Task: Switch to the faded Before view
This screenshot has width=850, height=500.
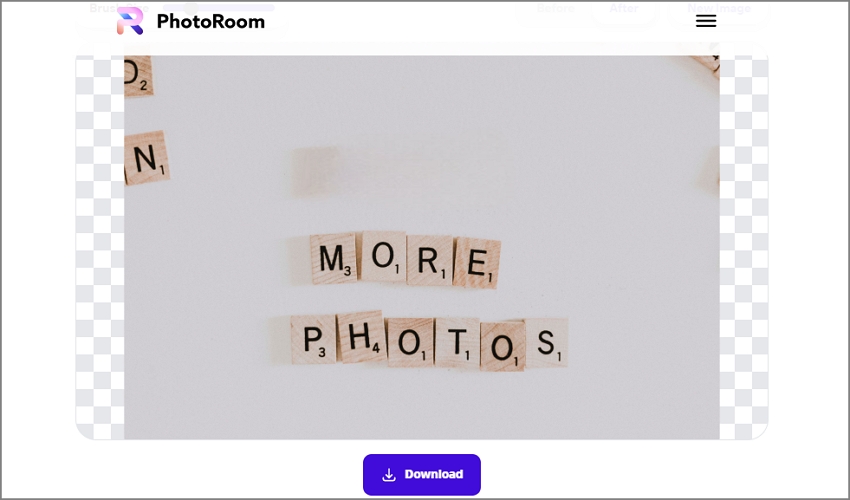Action: click(x=555, y=8)
